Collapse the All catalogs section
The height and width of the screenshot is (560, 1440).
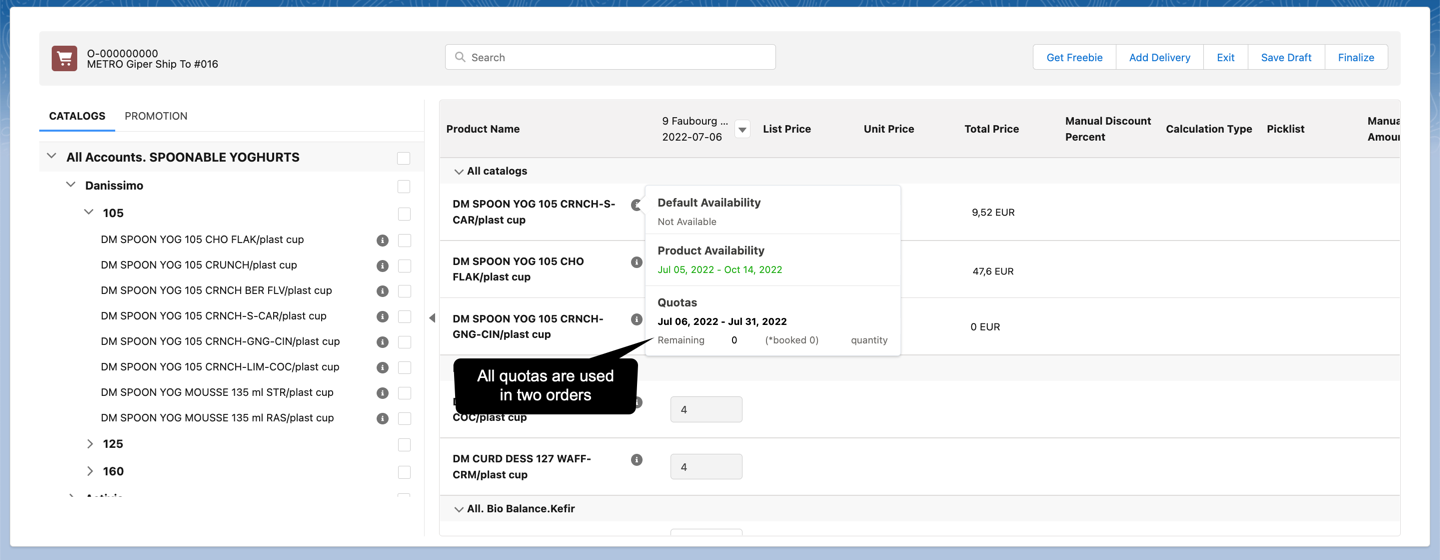[459, 172]
